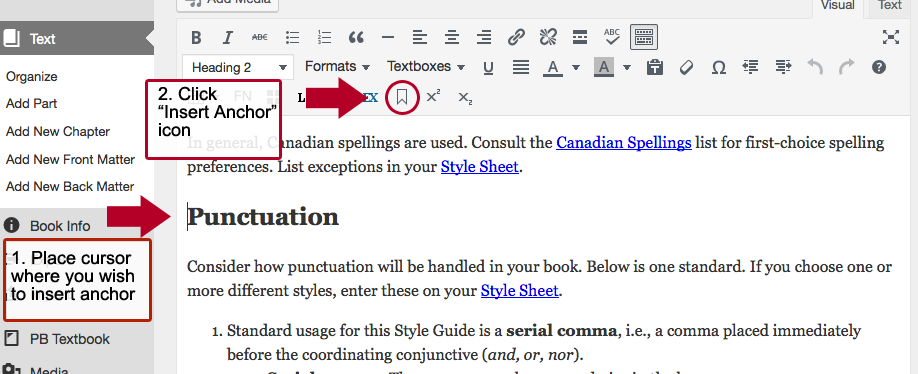Enter distraction-free fullscreen mode
The height and width of the screenshot is (374, 918).
[890, 37]
